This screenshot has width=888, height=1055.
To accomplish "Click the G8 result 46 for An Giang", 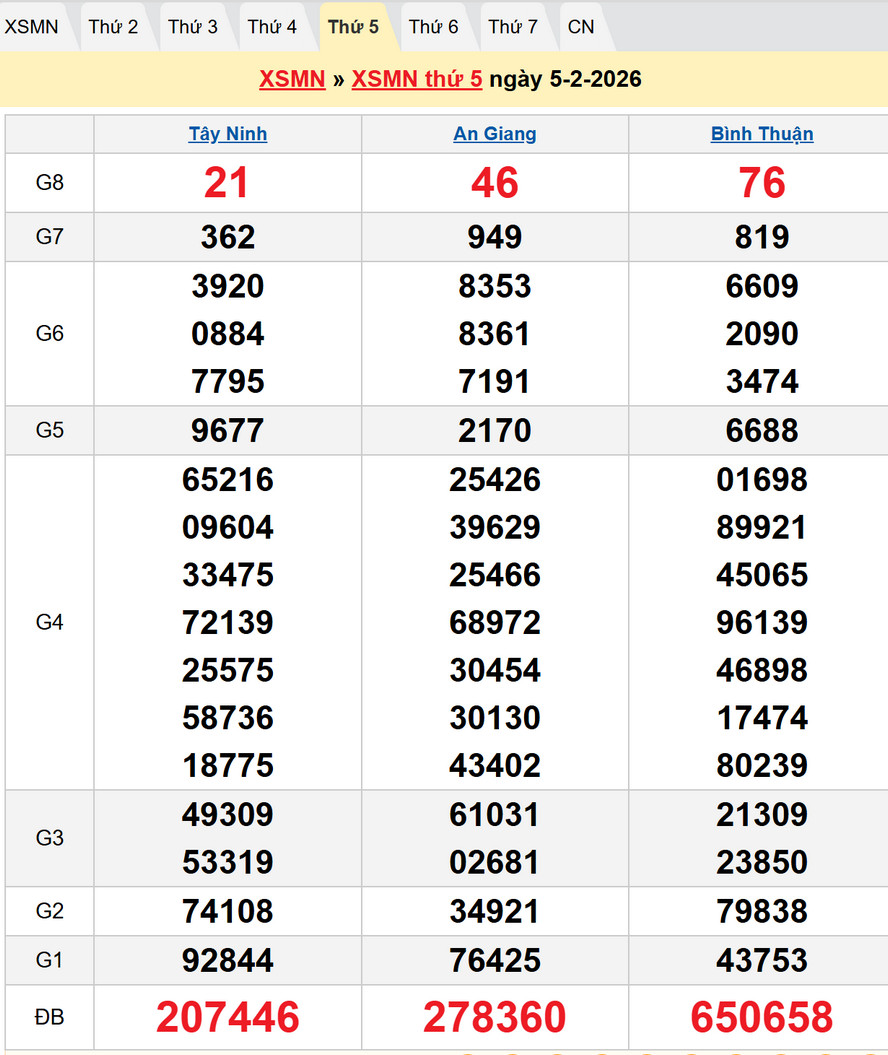I will point(495,183).
